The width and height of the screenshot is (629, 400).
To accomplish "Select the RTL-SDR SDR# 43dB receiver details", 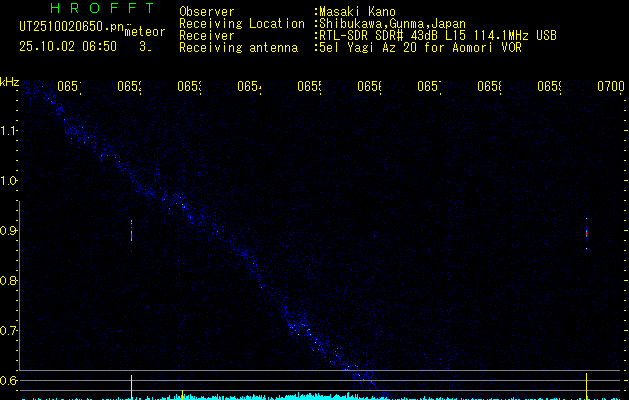I will [438, 36].
